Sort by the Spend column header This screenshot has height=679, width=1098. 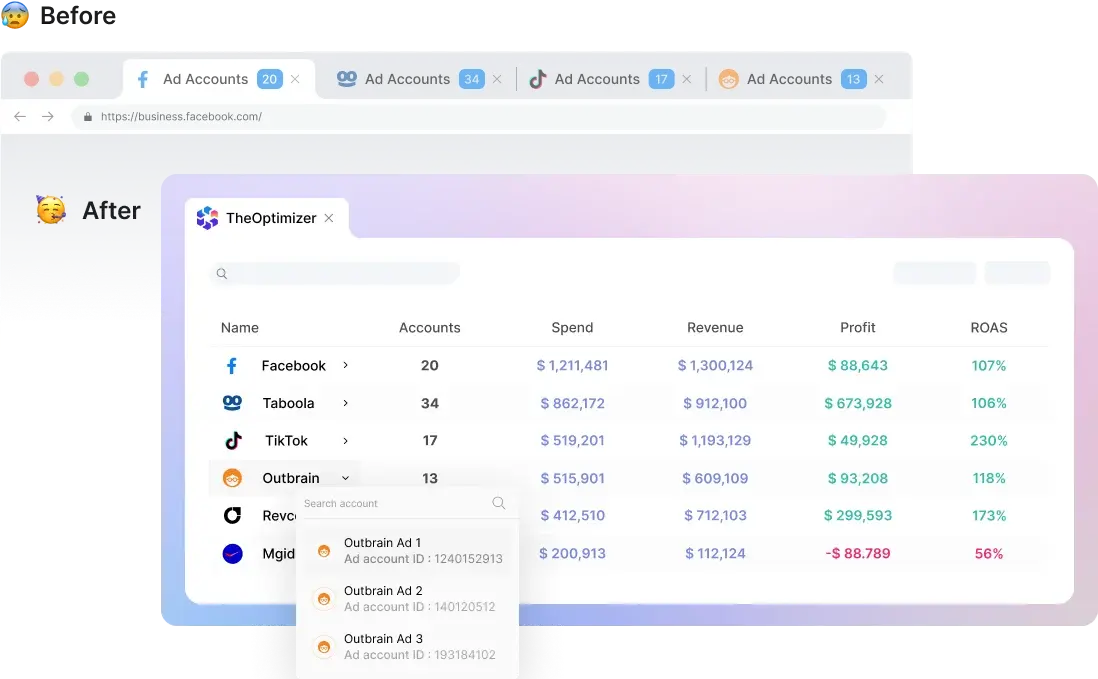coord(572,328)
